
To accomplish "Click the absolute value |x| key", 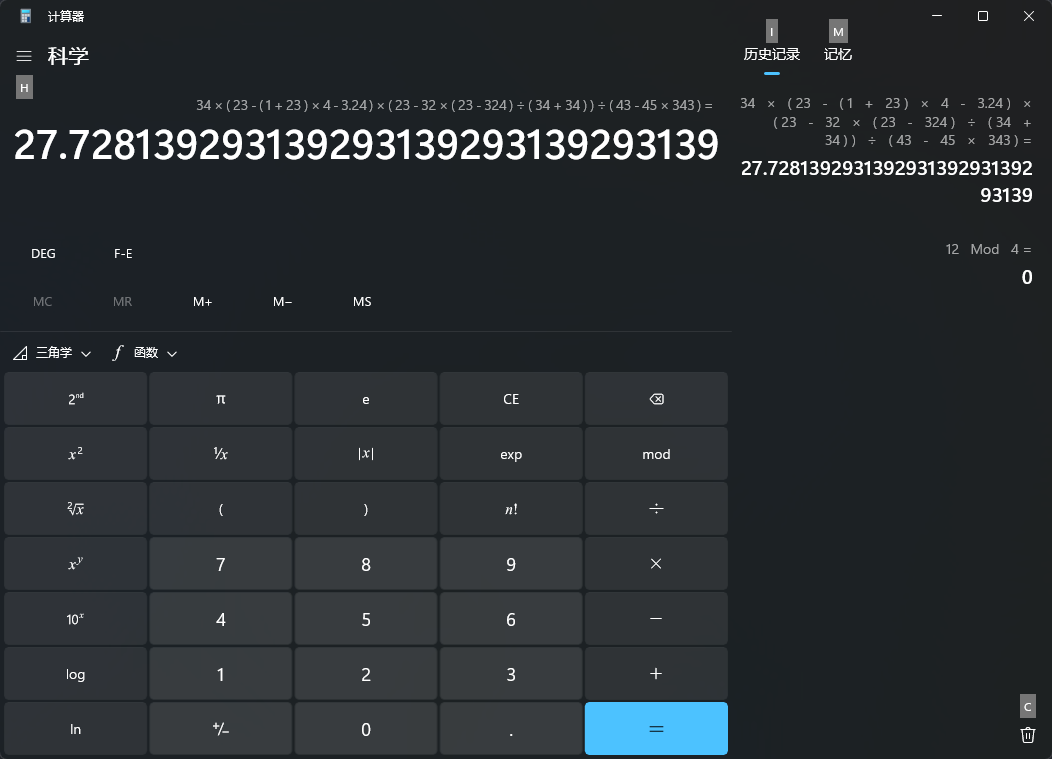I will pyautogui.click(x=366, y=454).
